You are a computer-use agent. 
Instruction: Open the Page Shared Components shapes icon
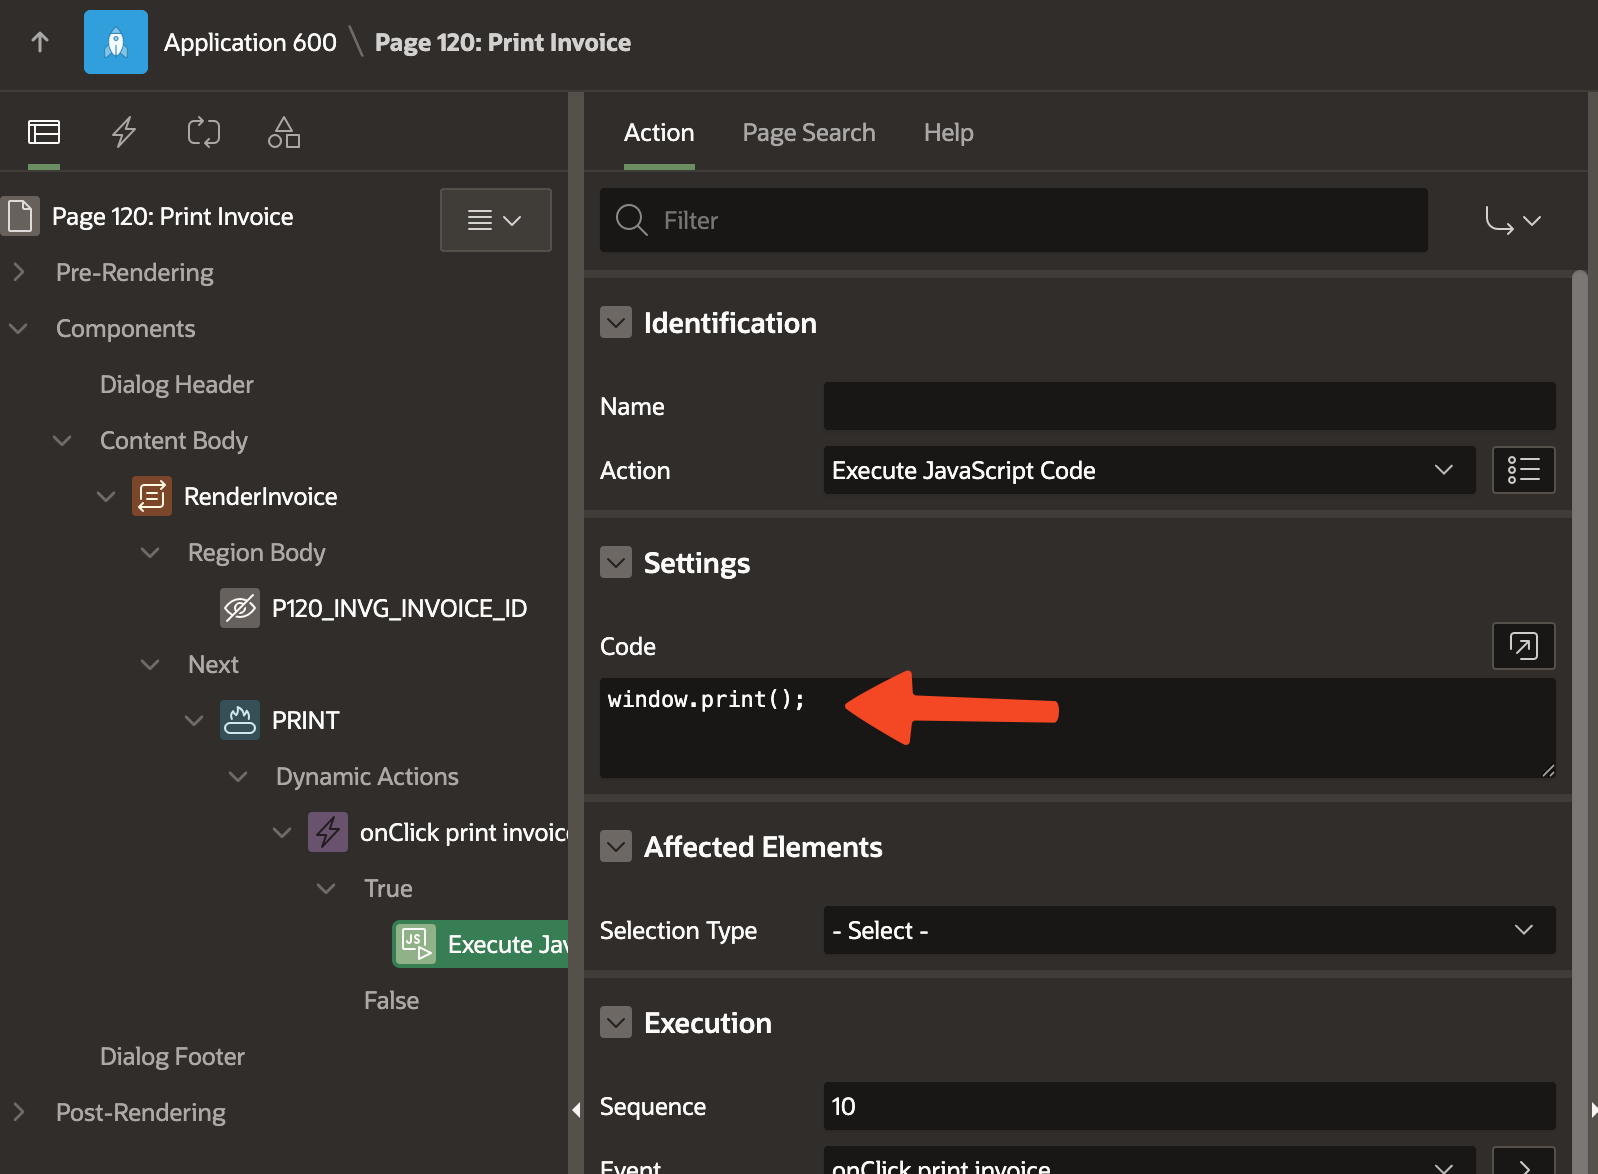tap(284, 132)
